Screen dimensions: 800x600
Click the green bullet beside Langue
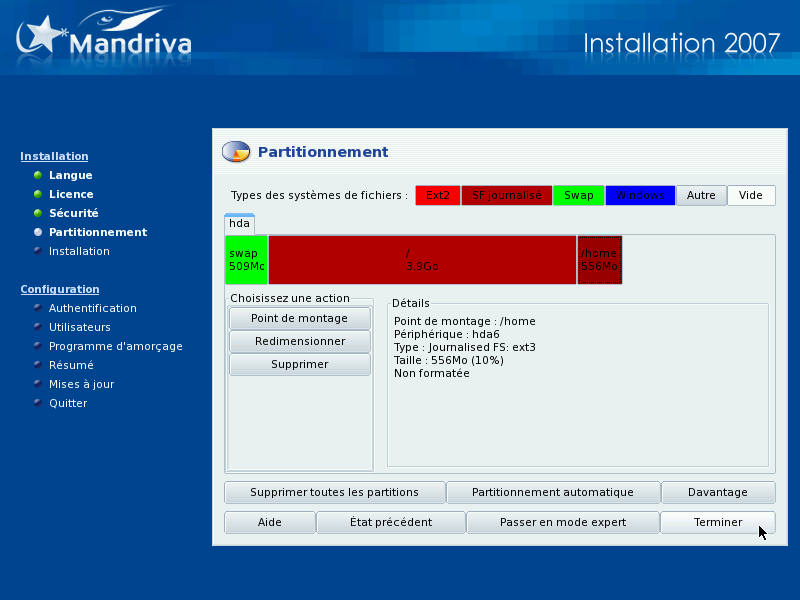tap(38, 176)
